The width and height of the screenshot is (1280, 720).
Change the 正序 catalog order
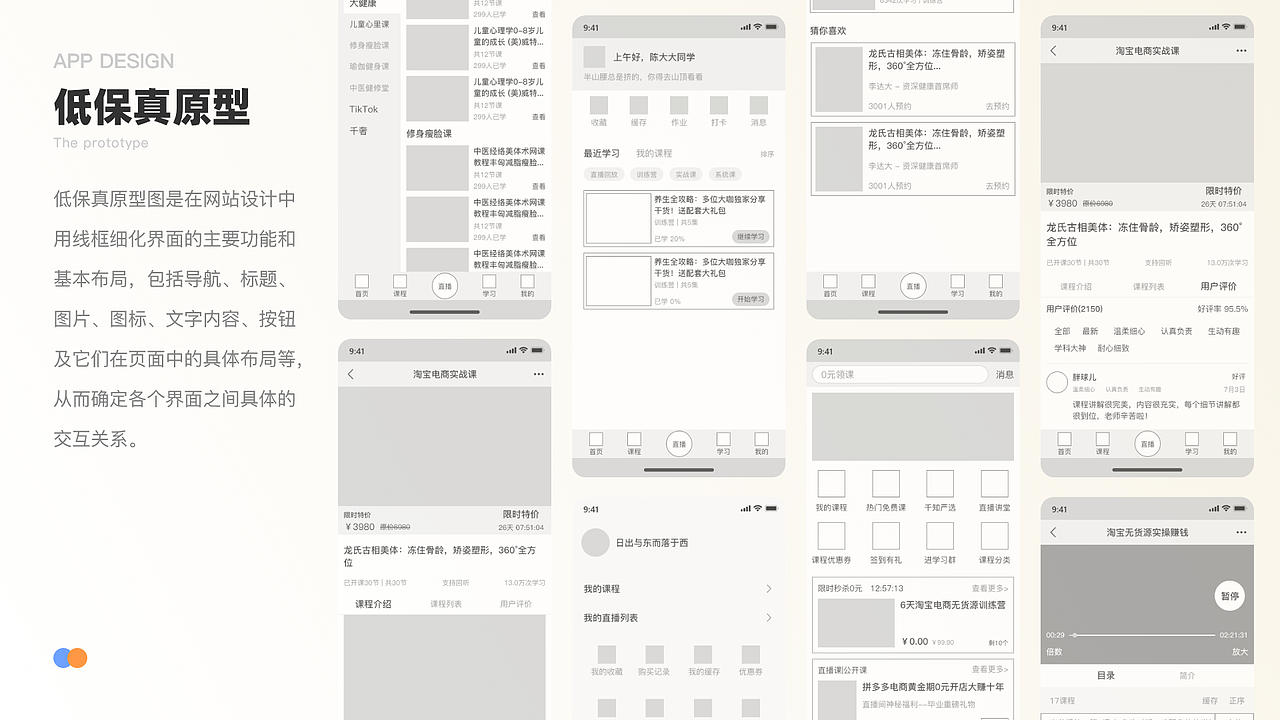(x=1237, y=701)
